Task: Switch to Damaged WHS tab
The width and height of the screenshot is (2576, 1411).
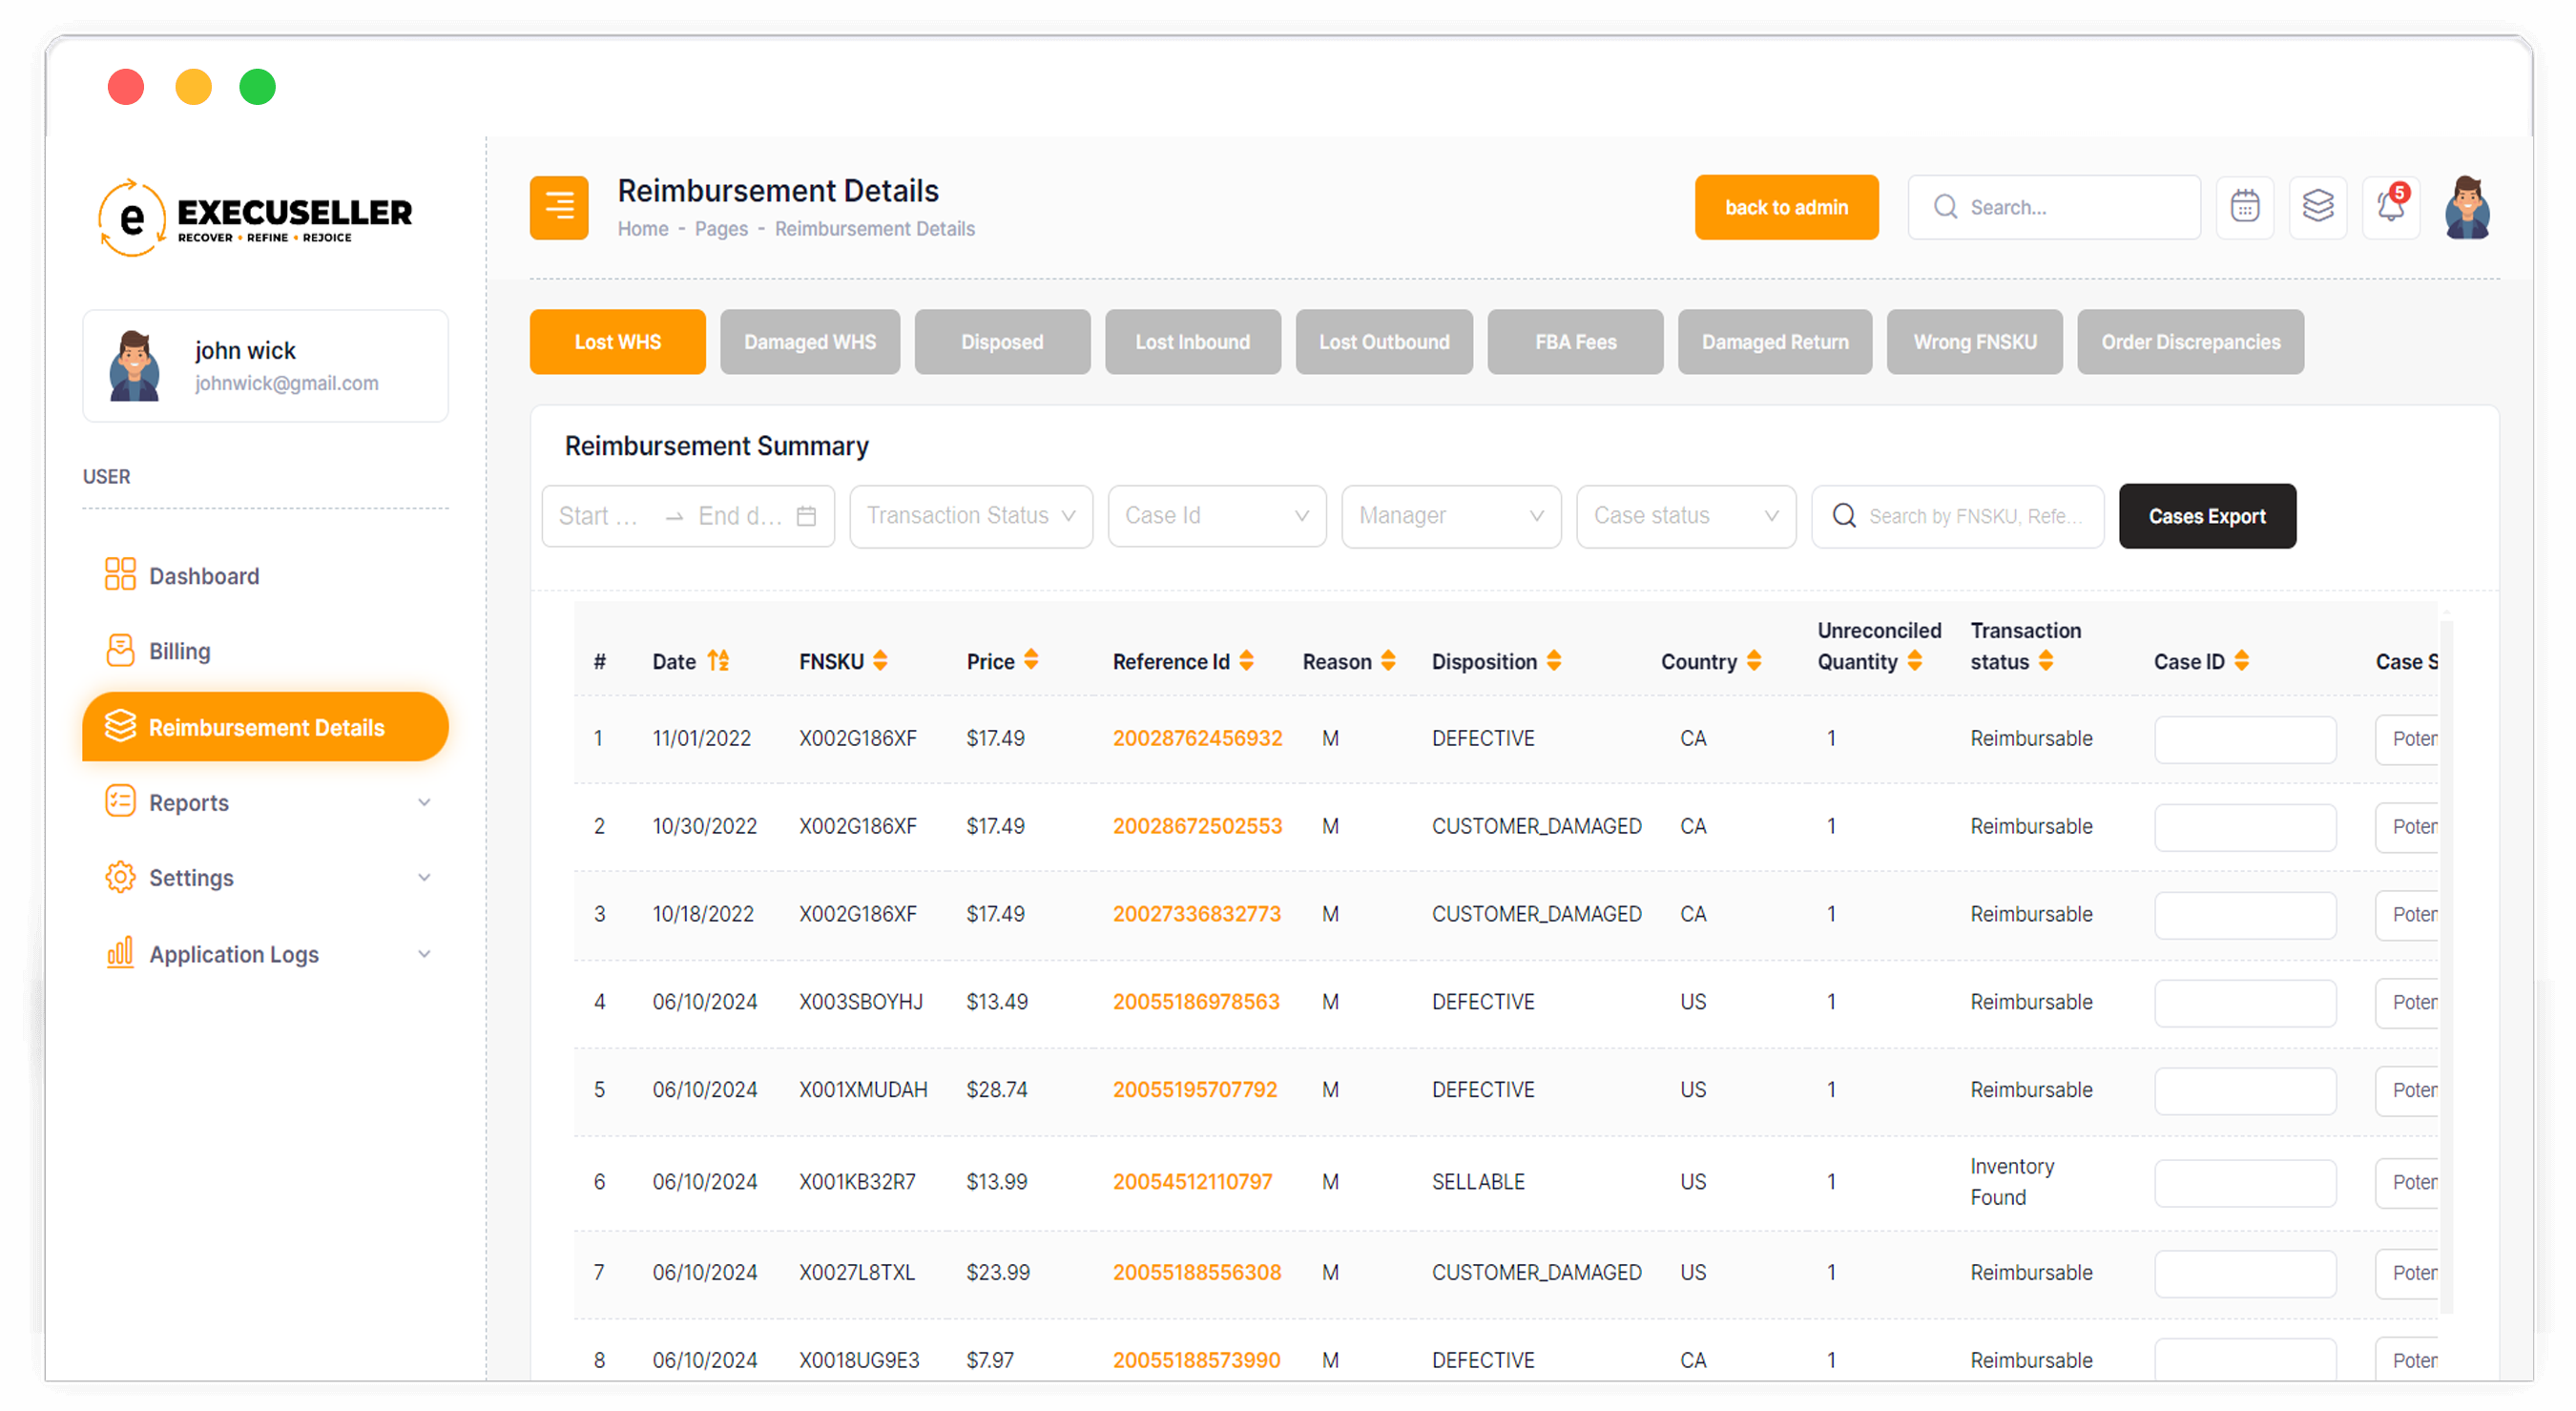Action: (x=809, y=342)
